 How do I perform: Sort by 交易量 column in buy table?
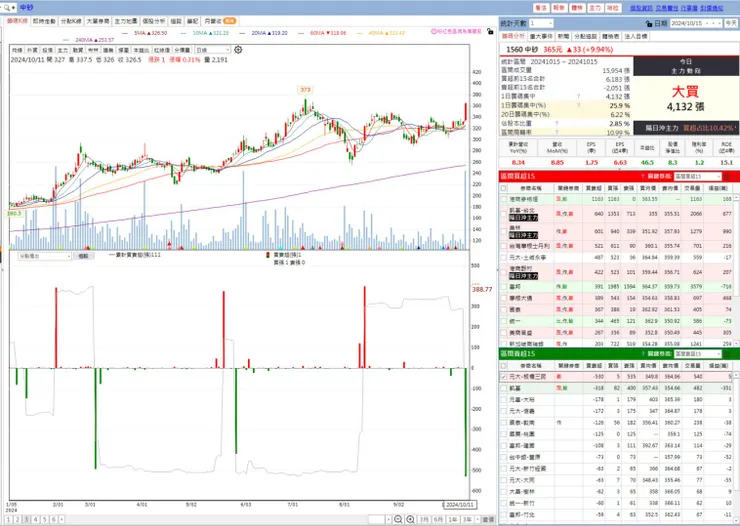click(x=692, y=188)
